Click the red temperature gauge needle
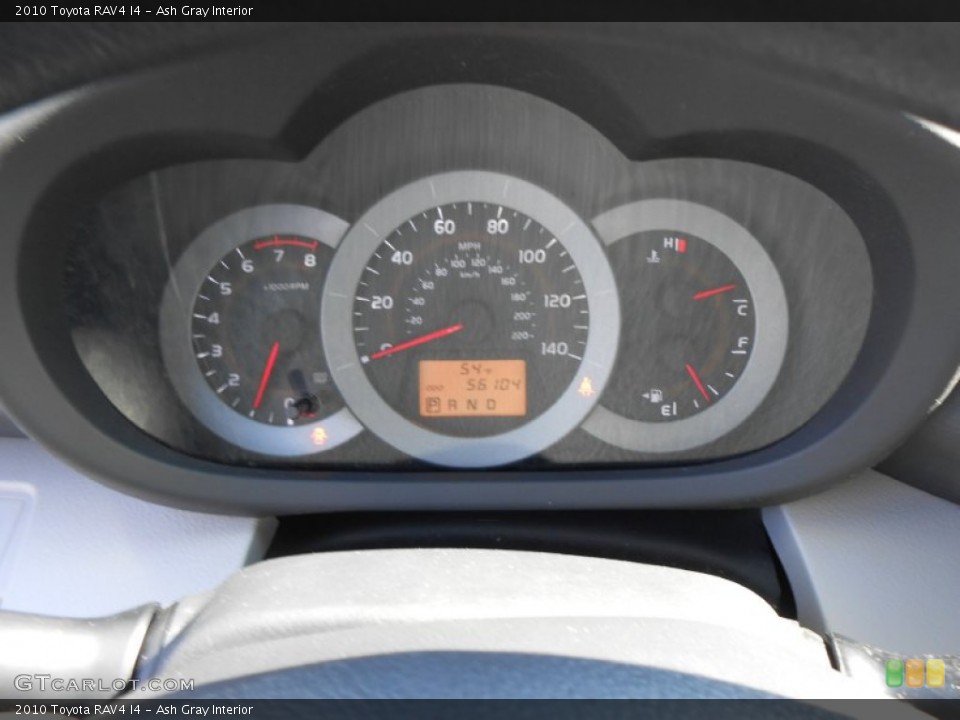The width and height of the screenshot is (960, 720). pyautogui.click(x=714, y=291)
